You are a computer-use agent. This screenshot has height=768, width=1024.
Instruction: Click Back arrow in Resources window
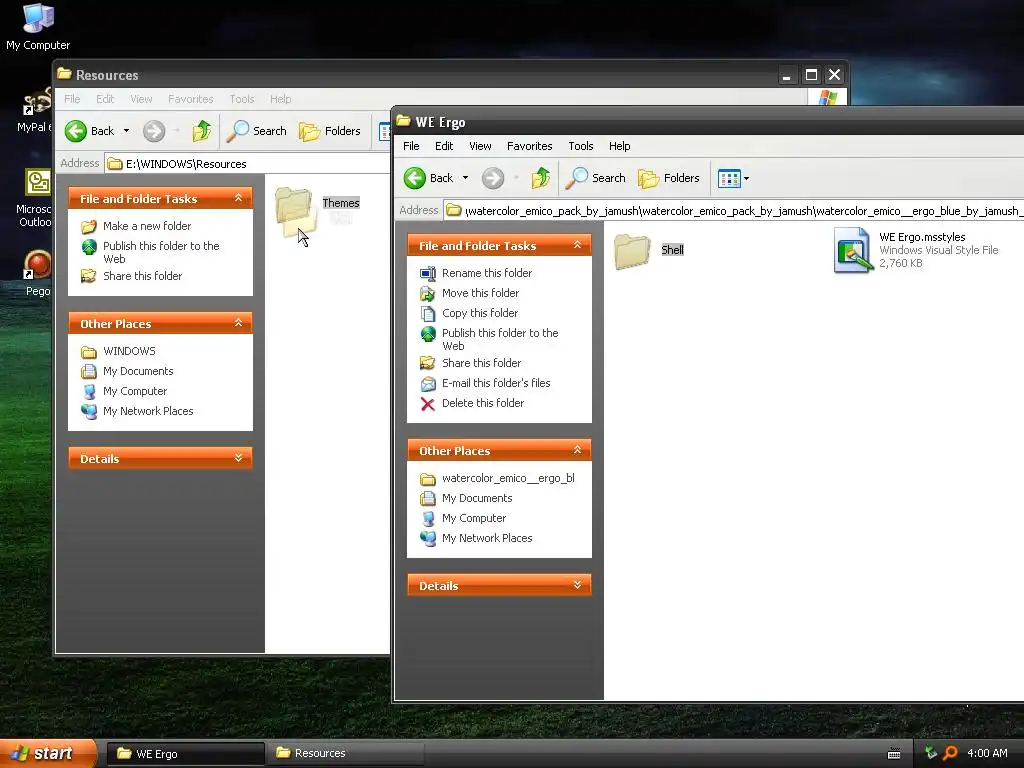76,131
